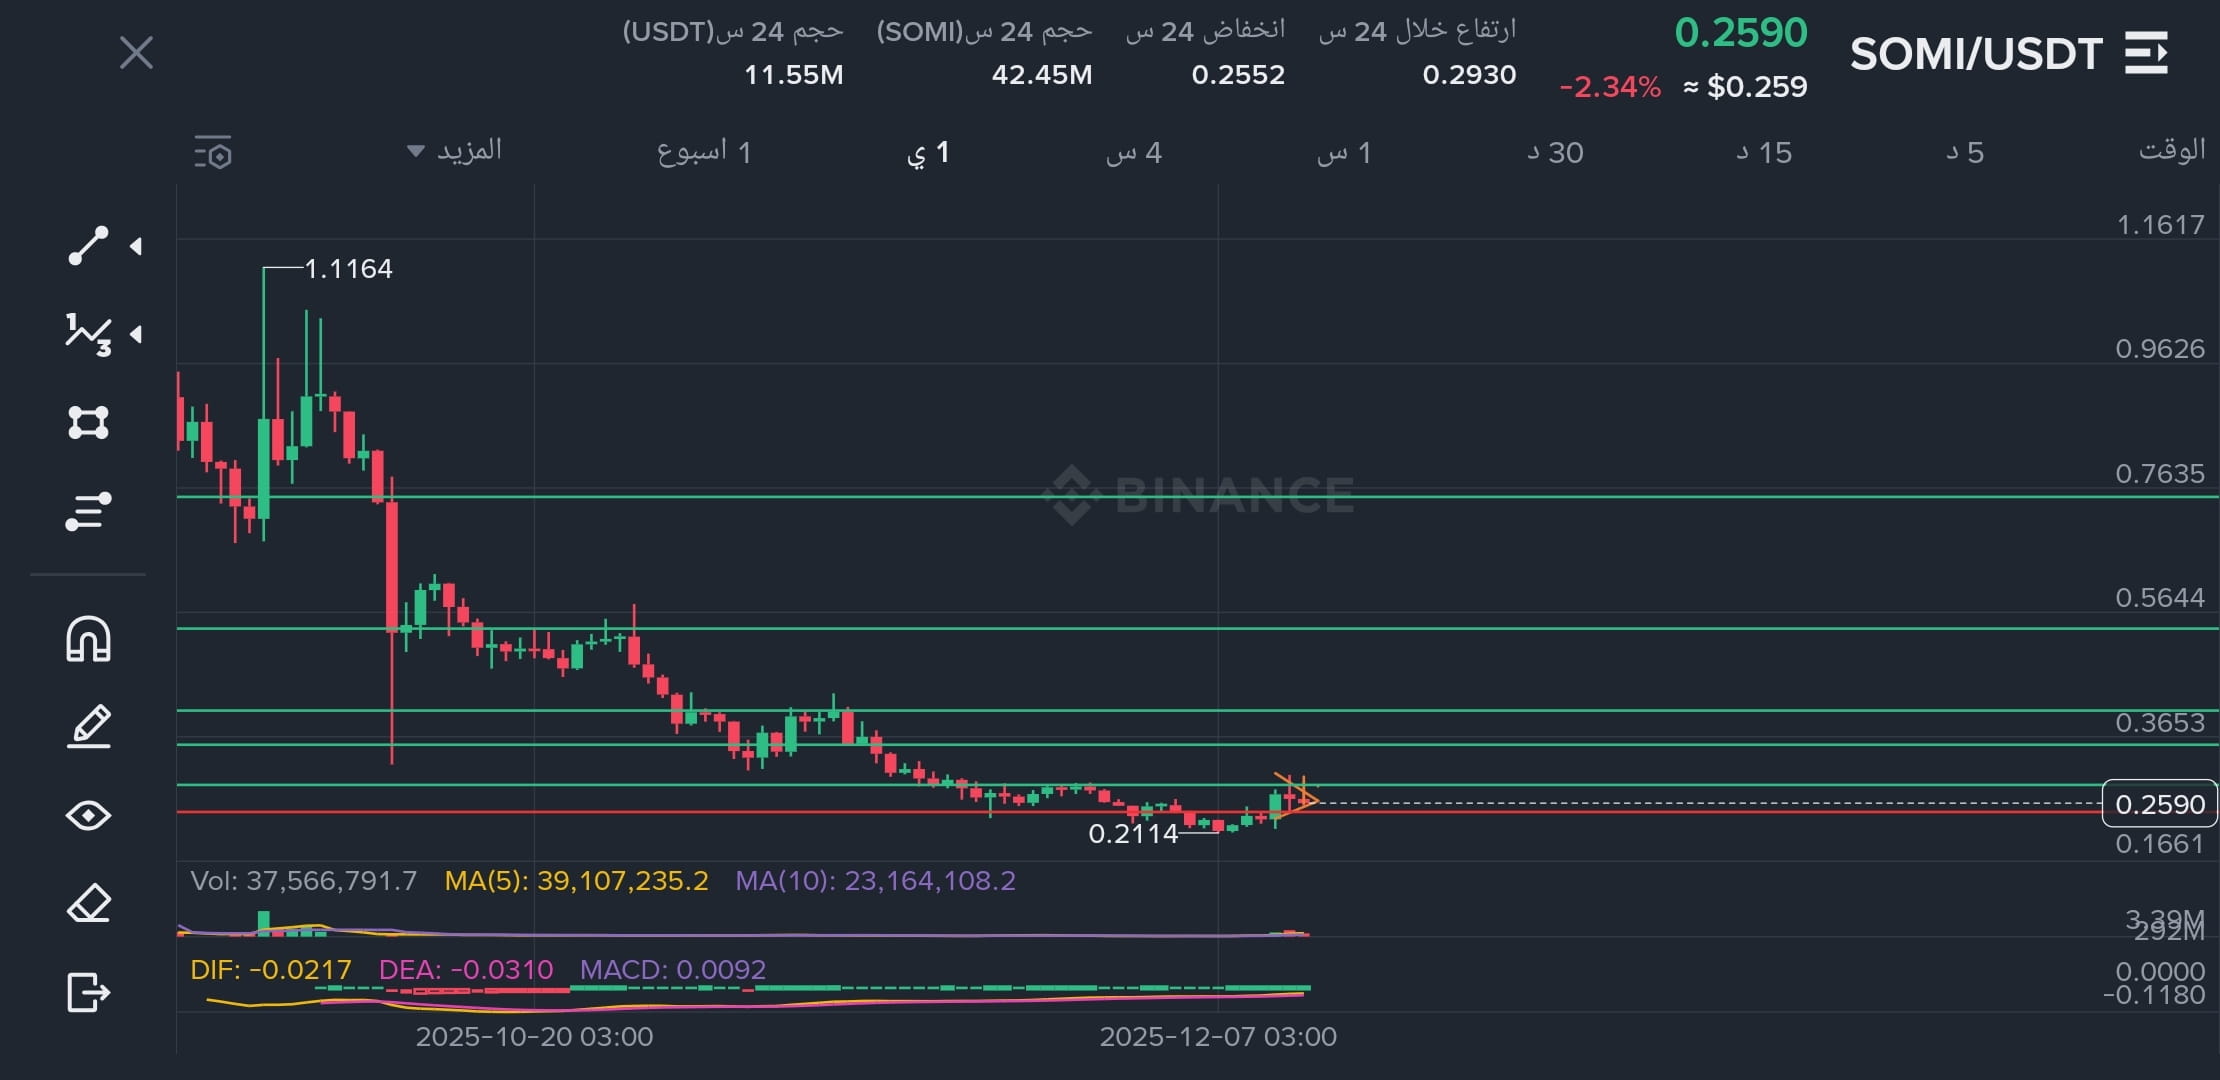Click the 0.2590 price tag on axis
Screen dimensions: 2220x1080
[x=2160, y=804]
